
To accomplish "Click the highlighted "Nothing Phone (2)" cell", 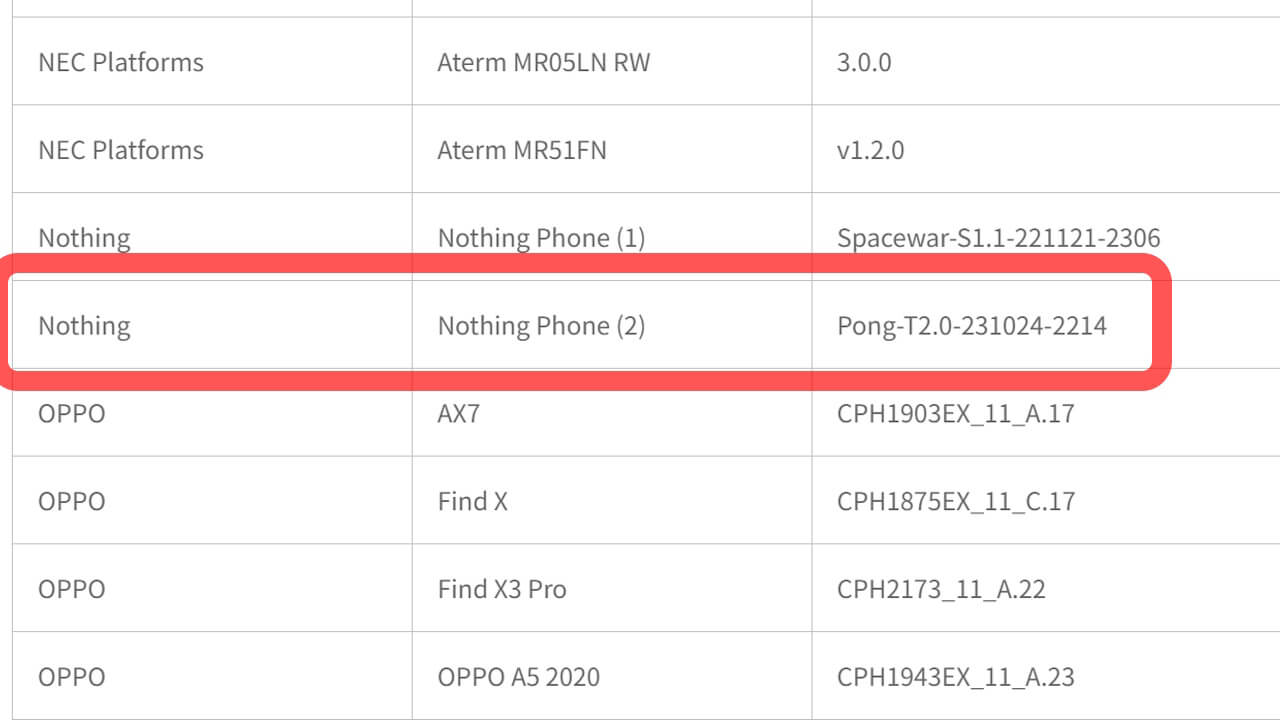I will point(541,326).
